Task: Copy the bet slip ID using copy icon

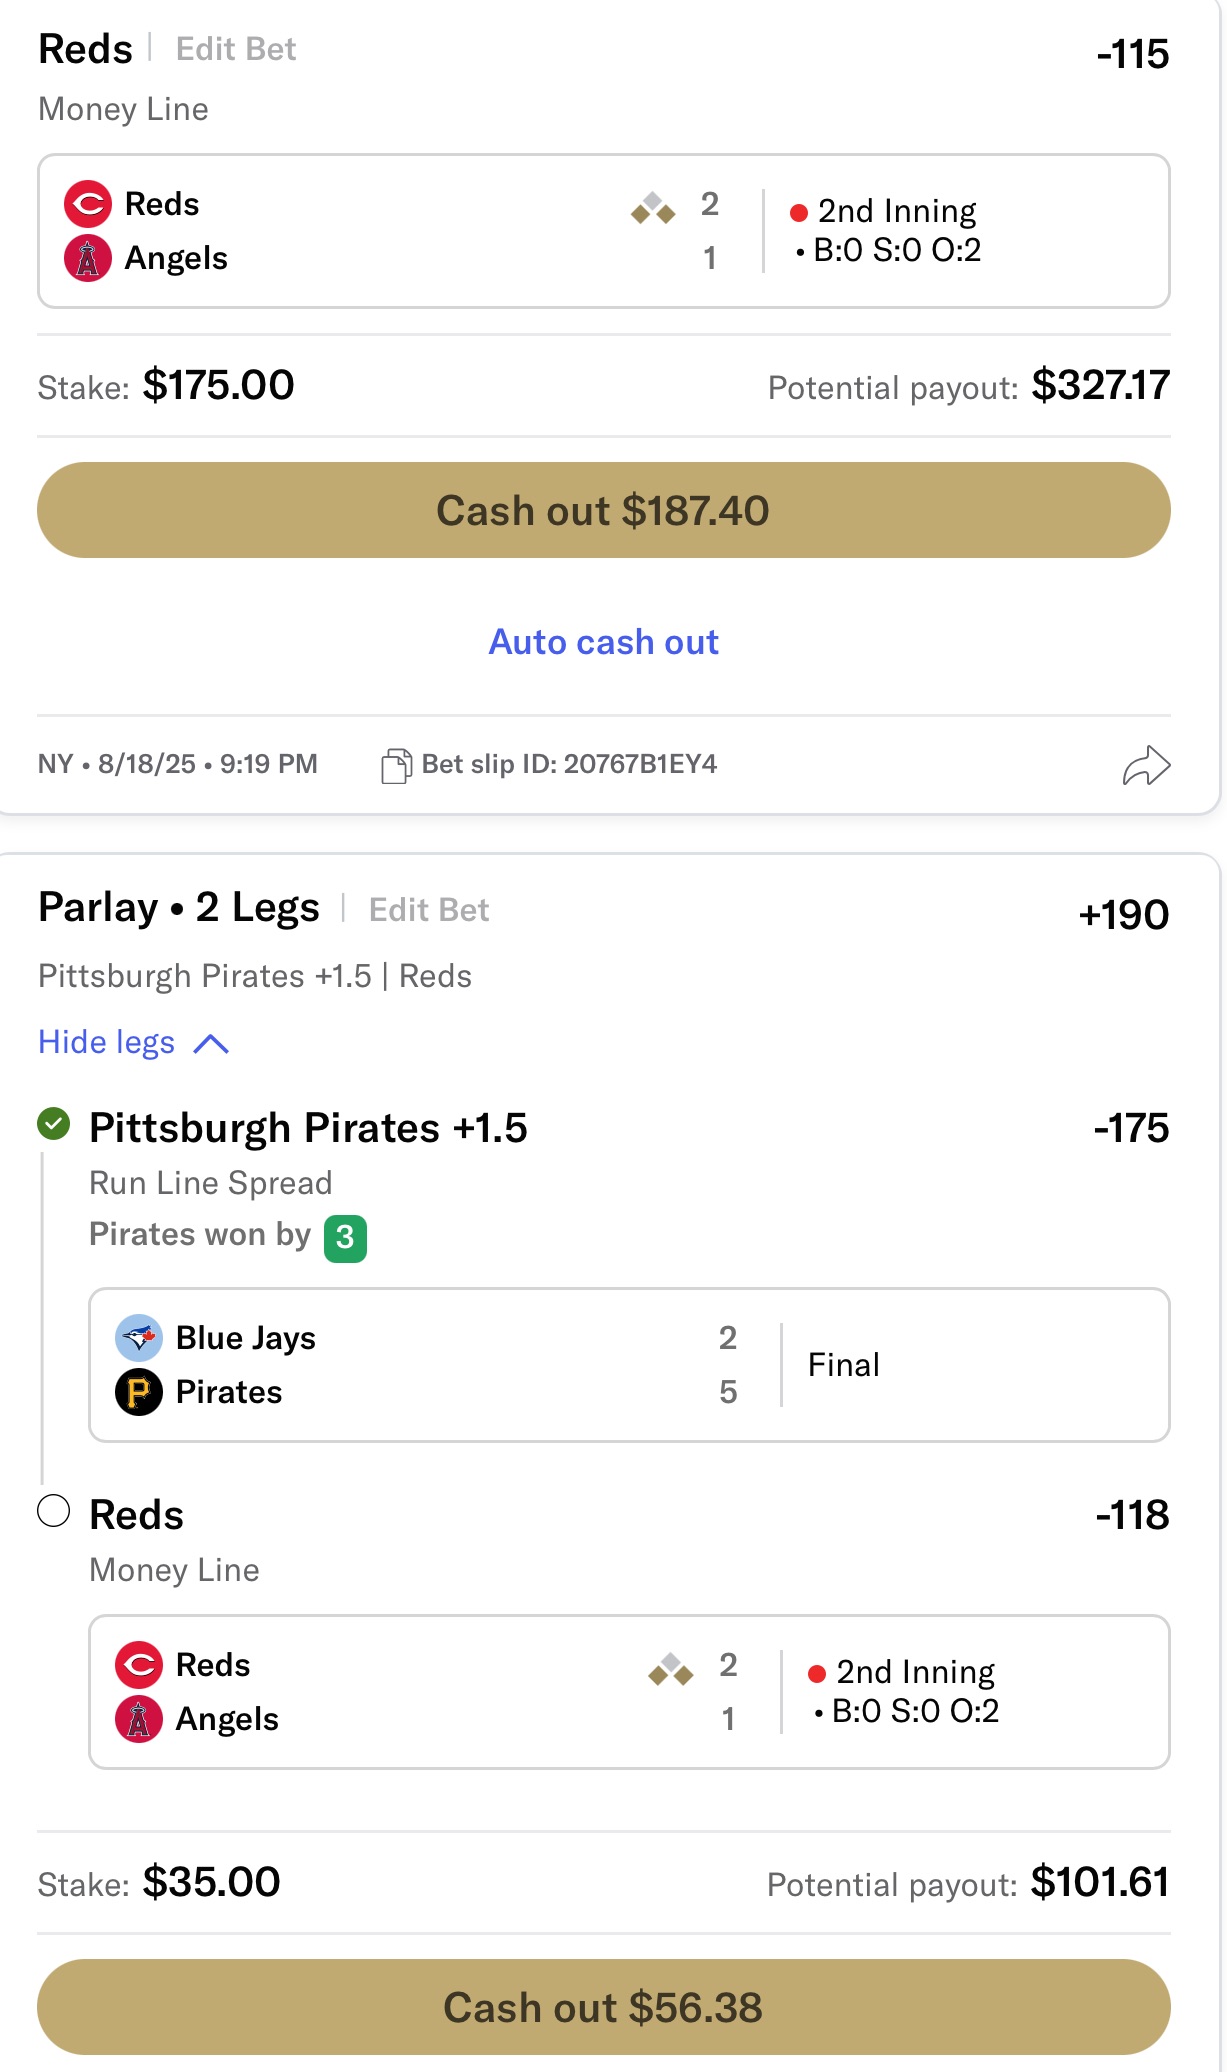Action: (396, 766)
